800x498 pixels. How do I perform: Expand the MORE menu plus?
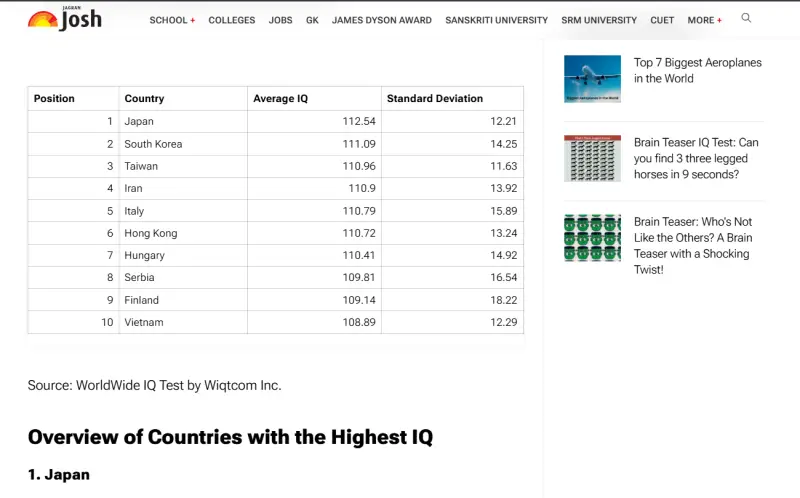point(719,21)
